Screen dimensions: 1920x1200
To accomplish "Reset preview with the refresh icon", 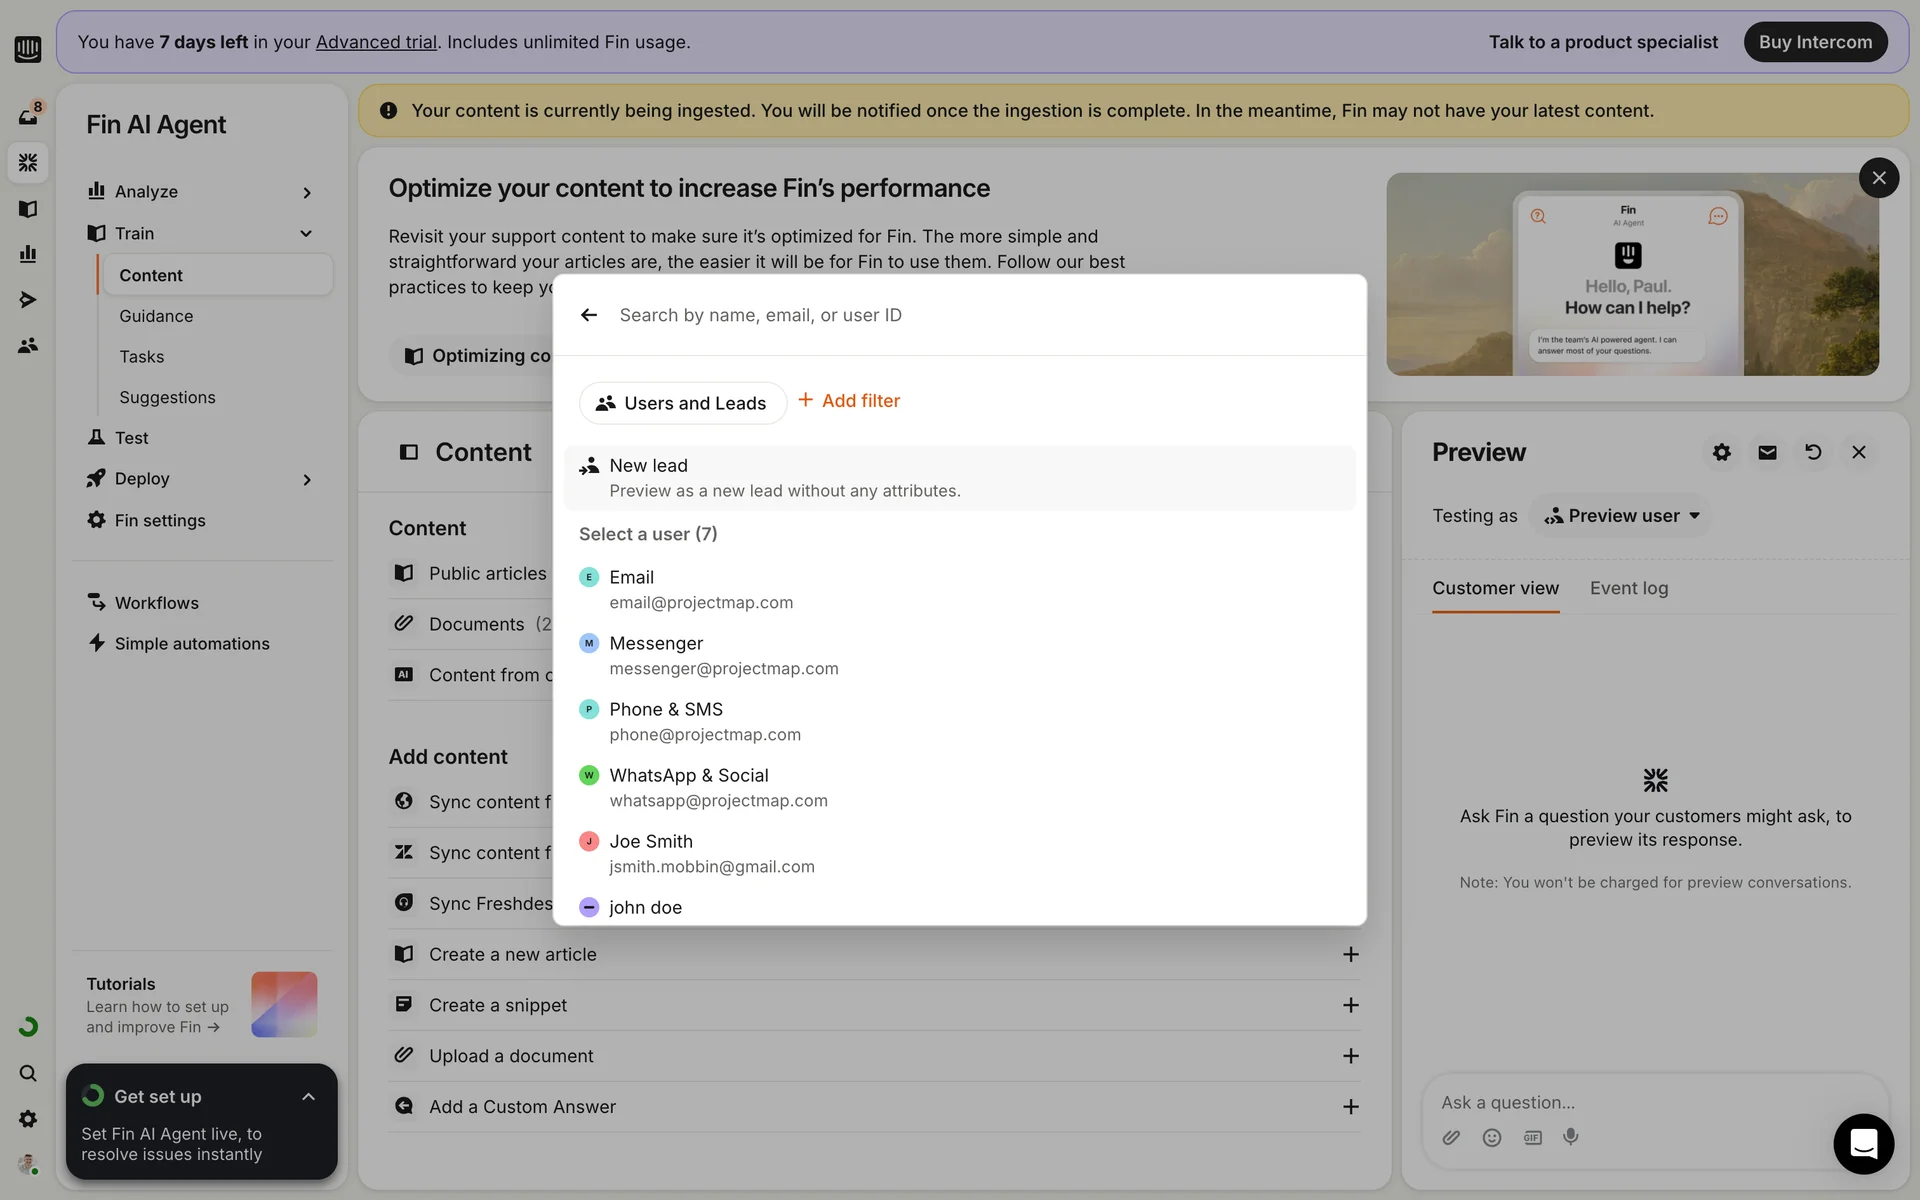I will pos(1812,452).
